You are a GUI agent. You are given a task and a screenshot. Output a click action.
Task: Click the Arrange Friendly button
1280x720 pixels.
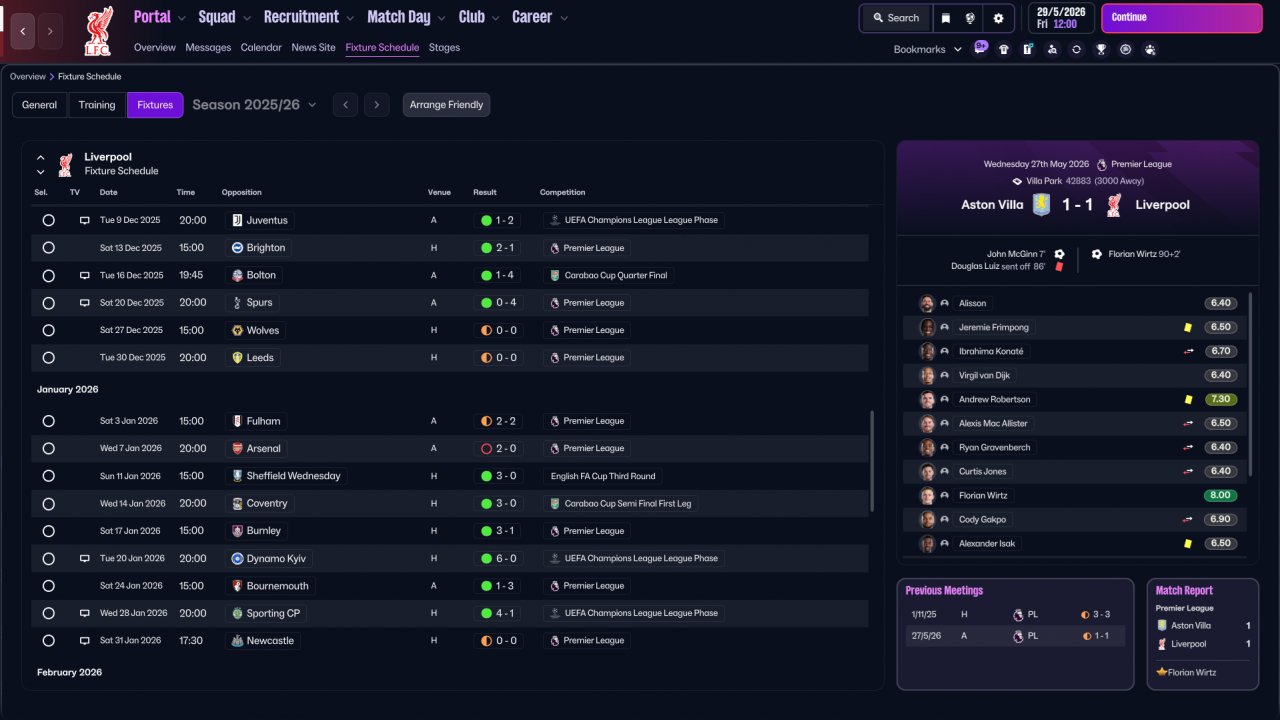[446, 105]
